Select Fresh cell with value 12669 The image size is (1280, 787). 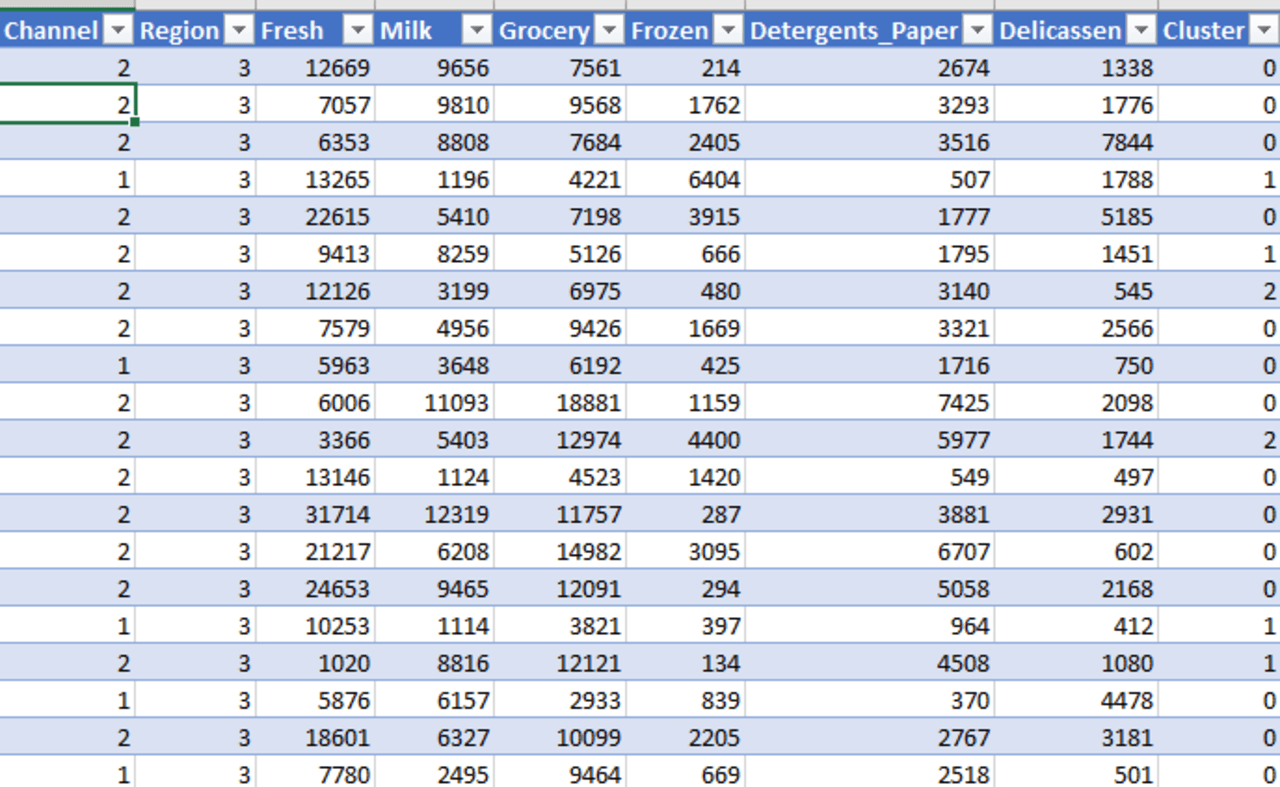coord(315,68)
